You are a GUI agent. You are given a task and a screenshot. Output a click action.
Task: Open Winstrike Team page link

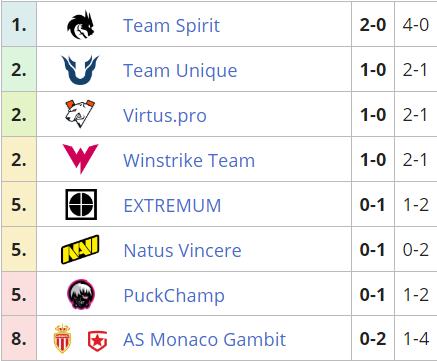point(189,160)
